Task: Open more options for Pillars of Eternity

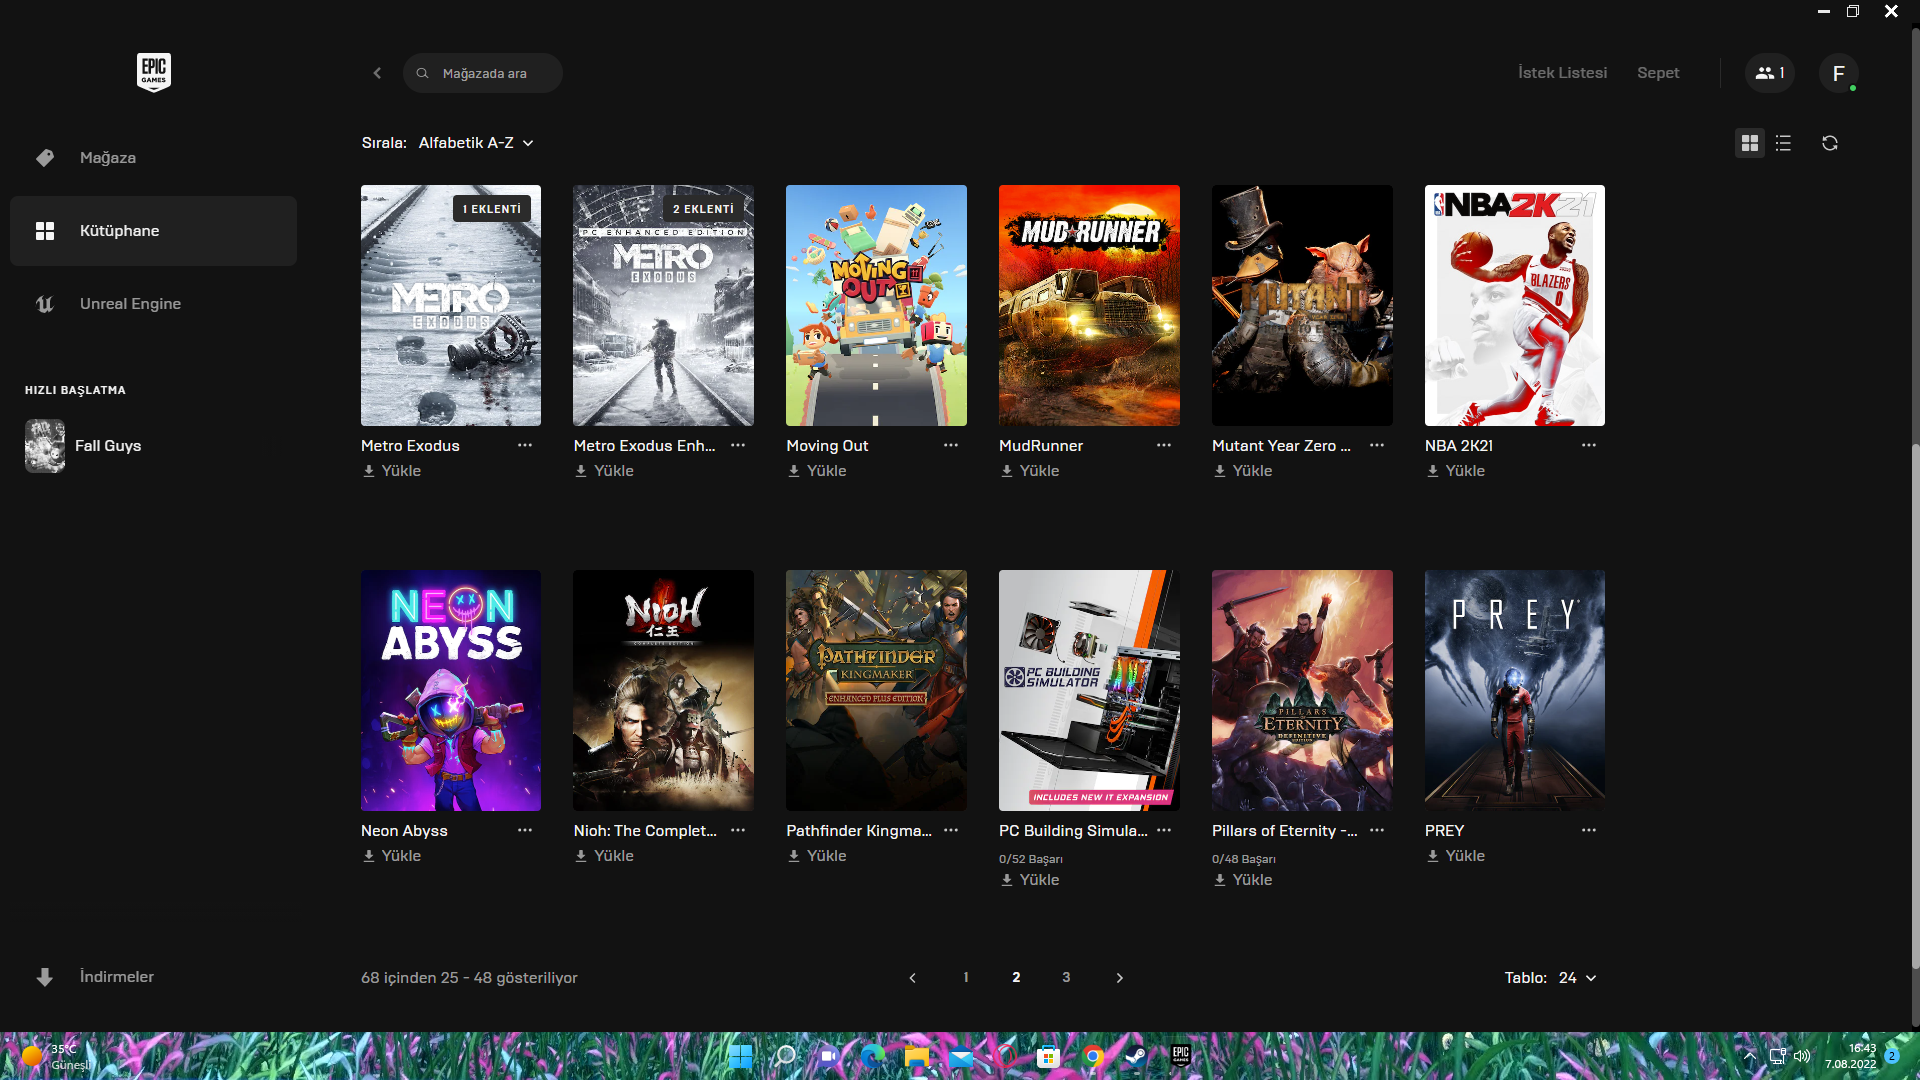Action: [x=1377, y=830]
